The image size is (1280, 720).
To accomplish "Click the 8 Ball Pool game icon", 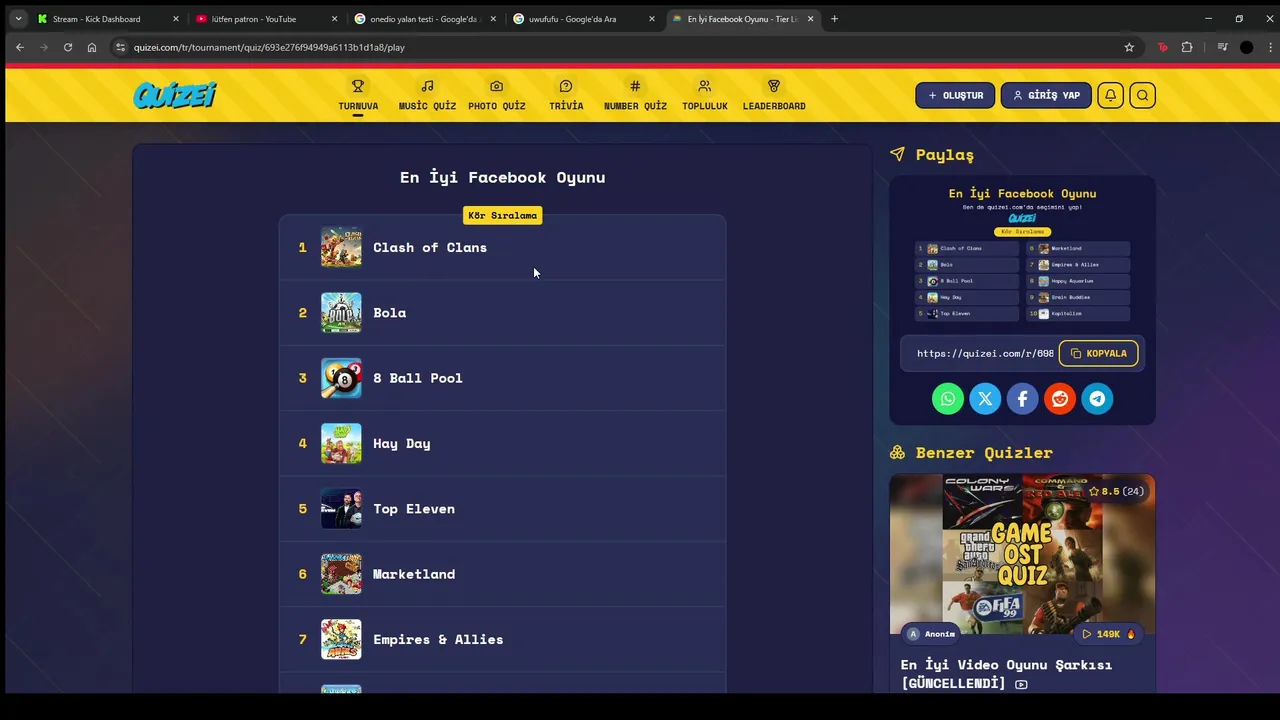I will click(341, 378).
